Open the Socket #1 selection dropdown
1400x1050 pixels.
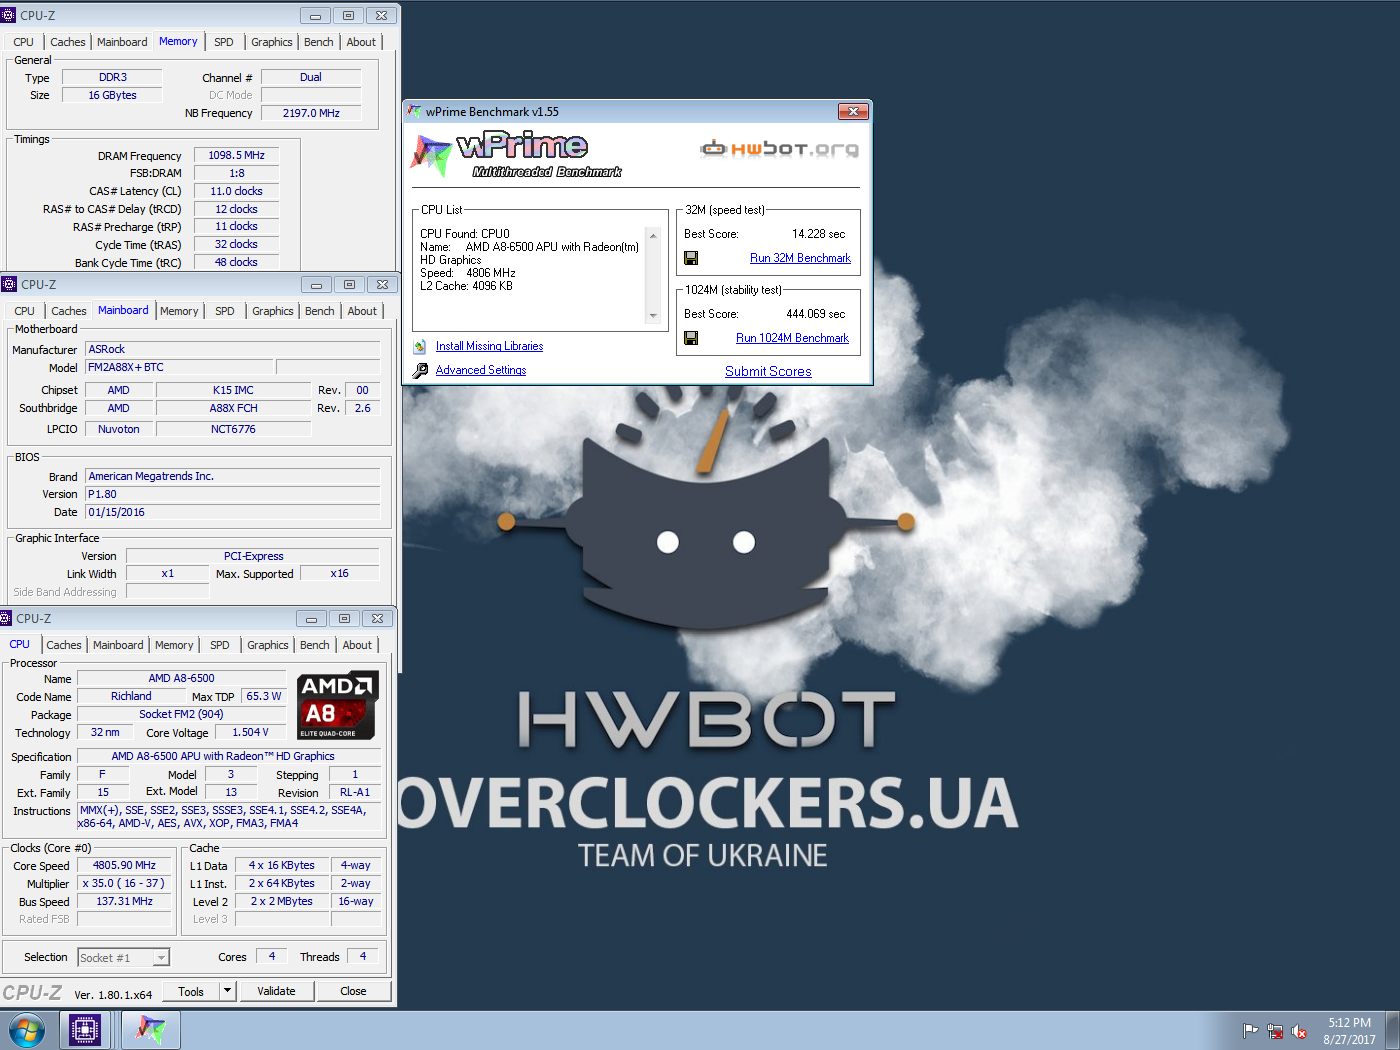tap(161, 958)
